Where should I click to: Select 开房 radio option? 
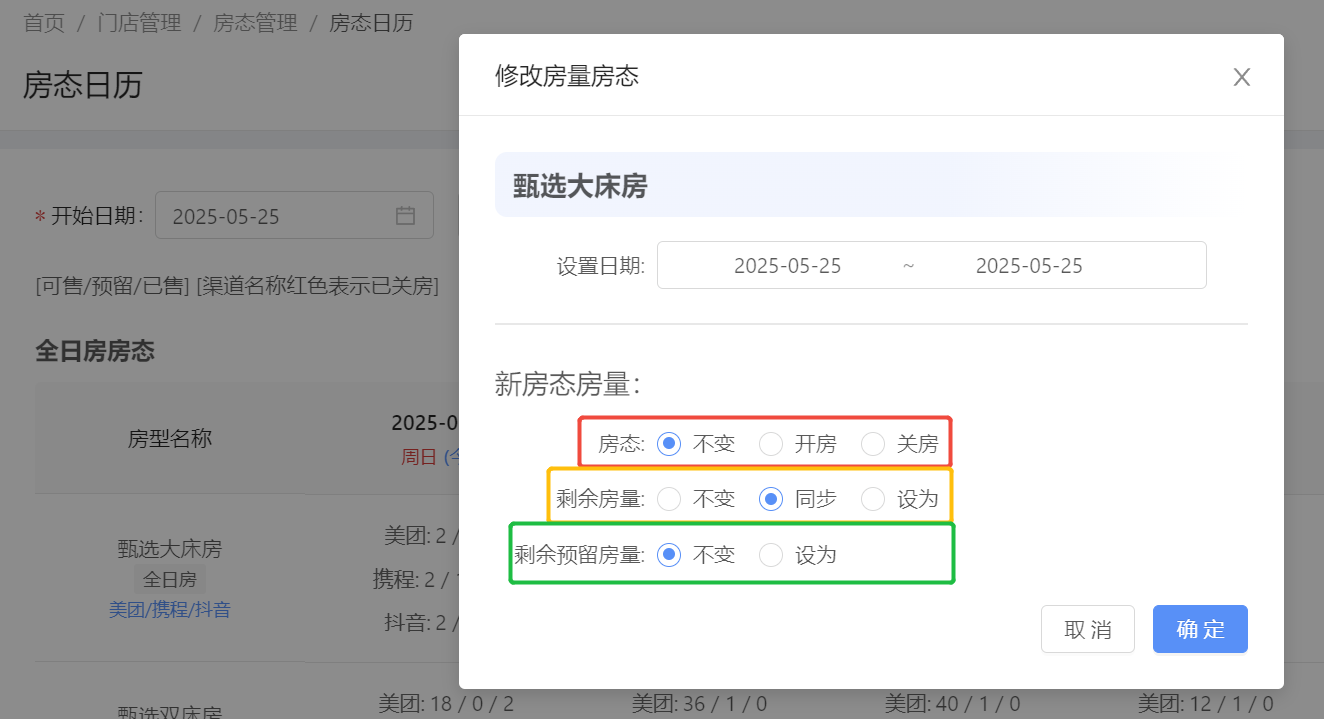pyautogui.click(x=771, y=443)
